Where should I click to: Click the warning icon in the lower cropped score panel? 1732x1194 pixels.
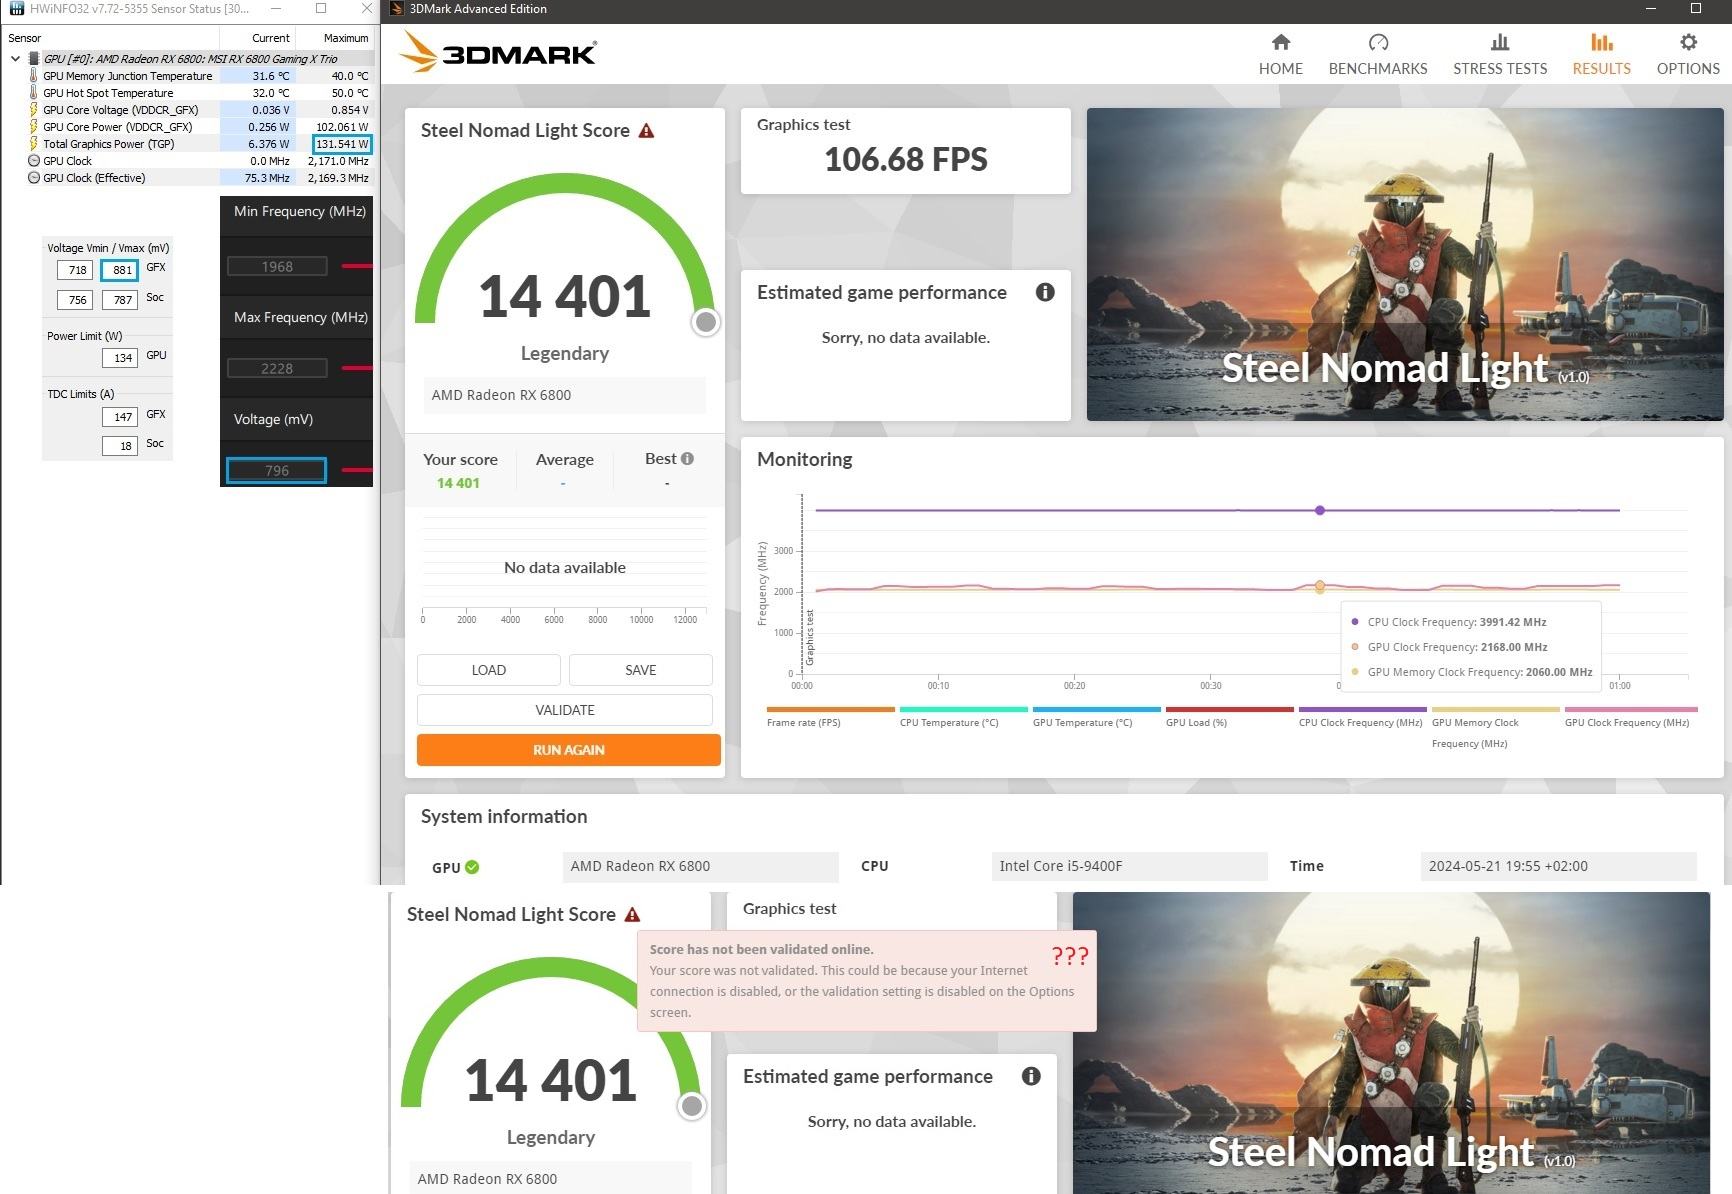(x=632, y=915)
